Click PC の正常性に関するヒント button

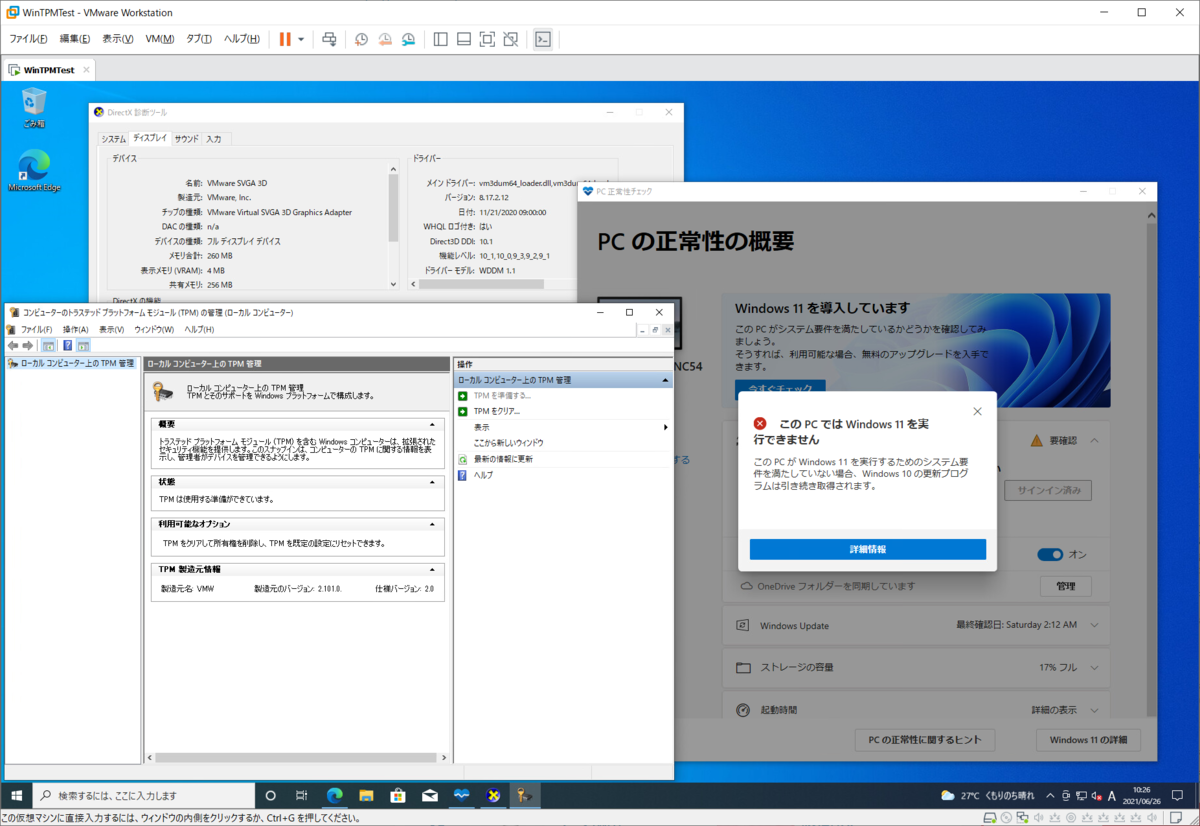tap(925, 740)
